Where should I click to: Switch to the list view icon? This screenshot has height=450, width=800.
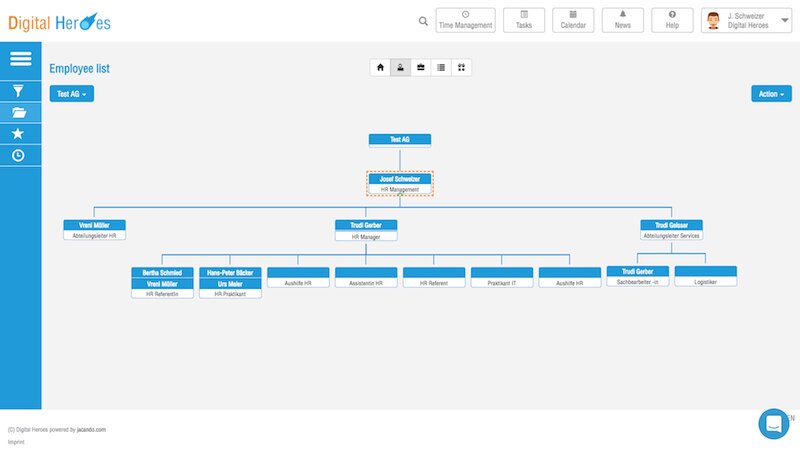pyautogui.click(x=441, y=68)
